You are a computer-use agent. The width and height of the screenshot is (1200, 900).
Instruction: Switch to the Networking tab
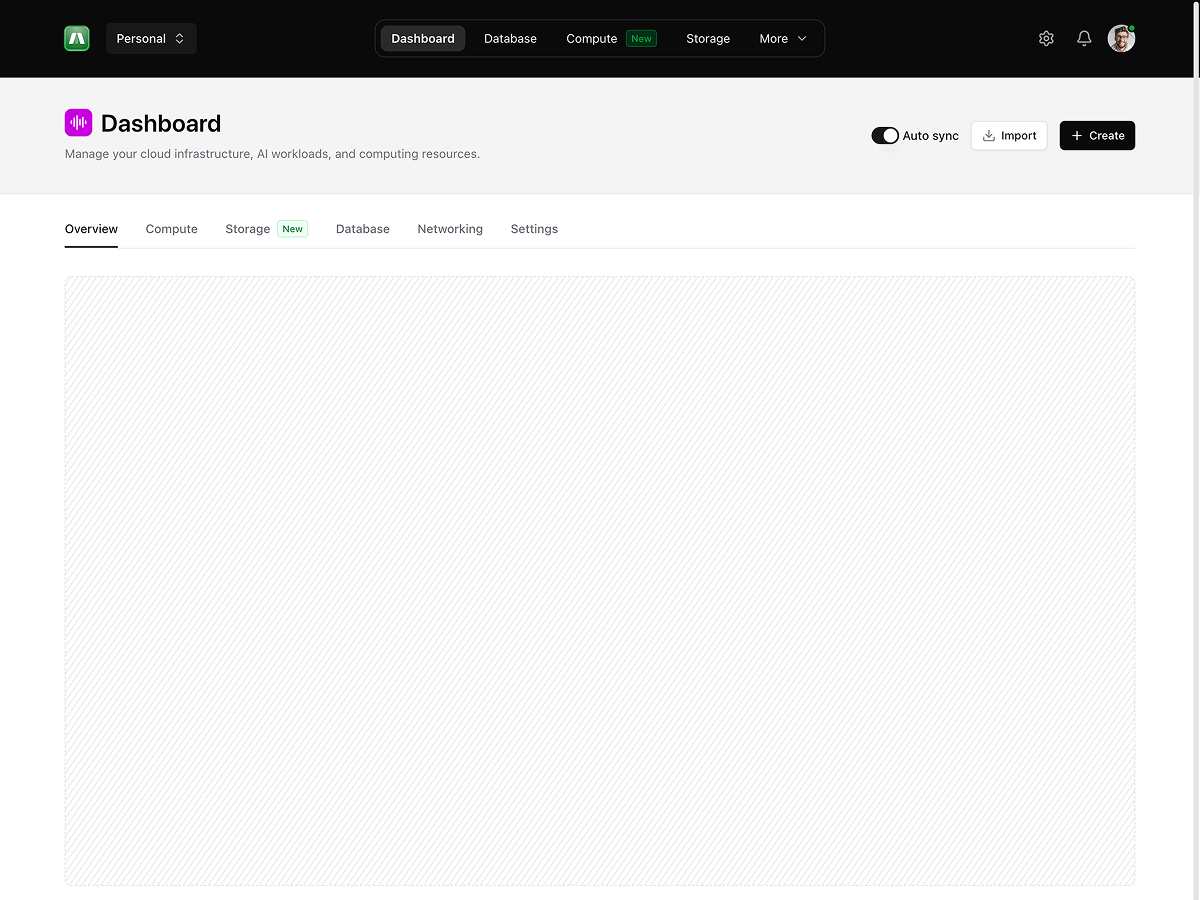[x=450, y=229]
